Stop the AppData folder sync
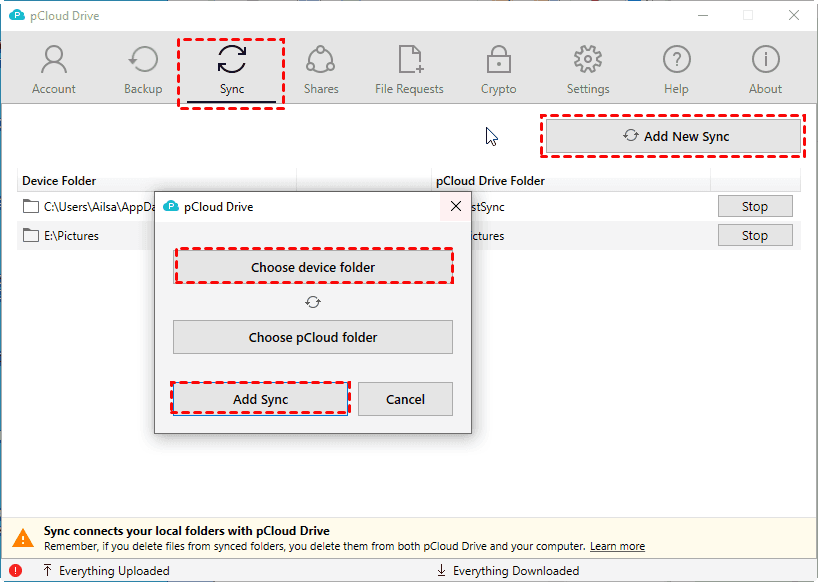Viewport: 818px width, 582px height. (x=755, y=207)
